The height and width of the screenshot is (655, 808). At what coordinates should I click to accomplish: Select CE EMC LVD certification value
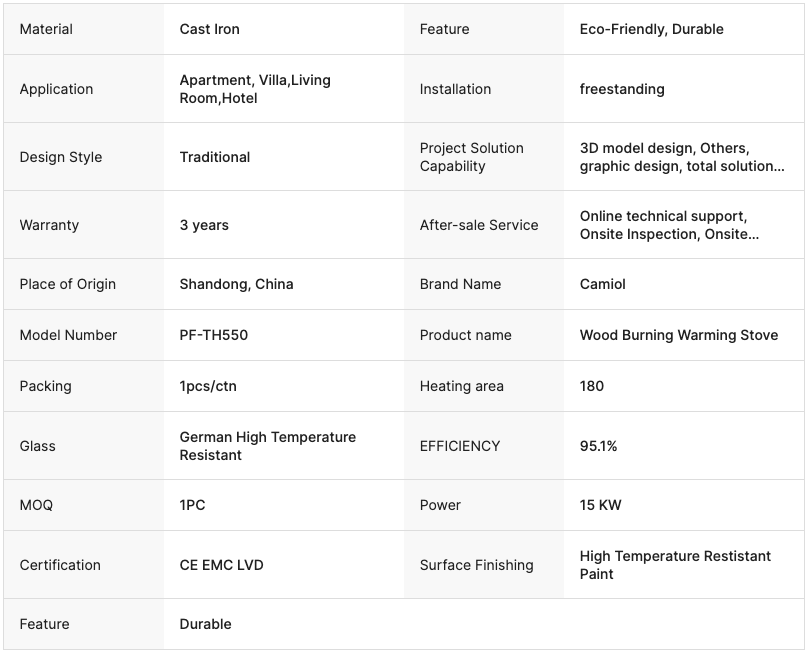click(221, 565)
